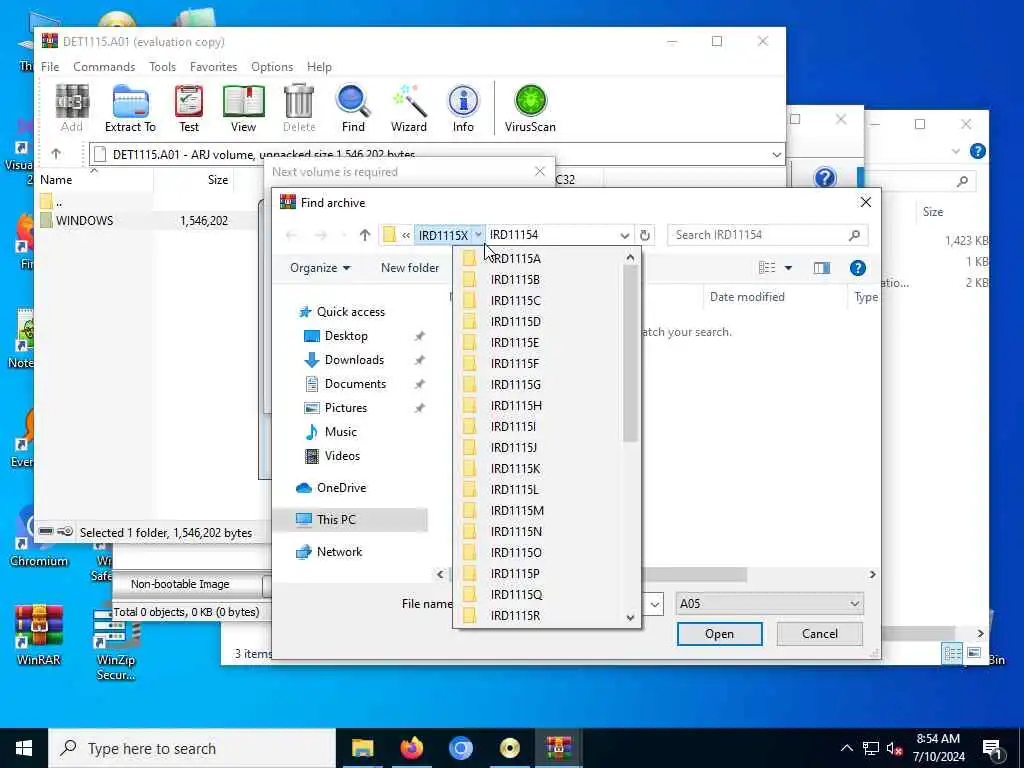Screen dimensions: 1024x768
Task: Open the help icon in Find archive dialog
Action: click(x=857, y=268)
